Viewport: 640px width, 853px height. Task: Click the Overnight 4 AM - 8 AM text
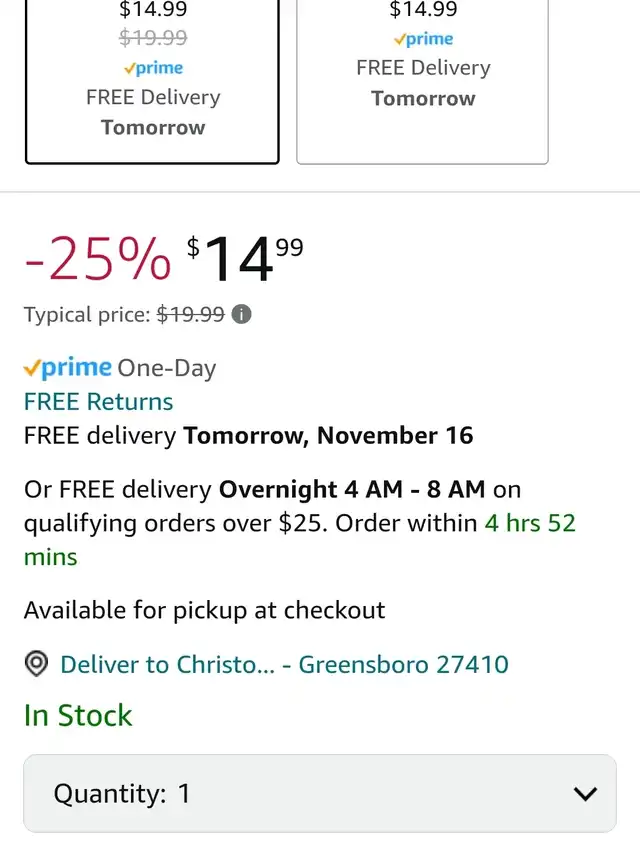tap(352, 490)
